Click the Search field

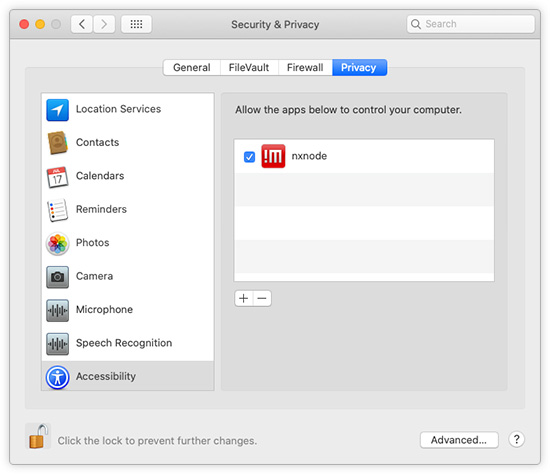pos(471,24)
